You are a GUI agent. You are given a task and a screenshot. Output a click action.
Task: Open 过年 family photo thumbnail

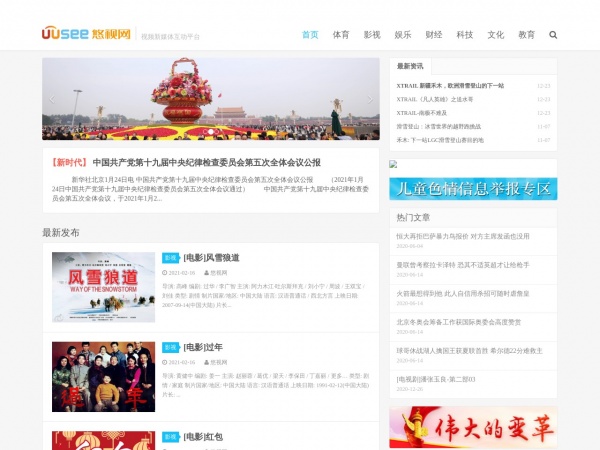tap(103, 377)
